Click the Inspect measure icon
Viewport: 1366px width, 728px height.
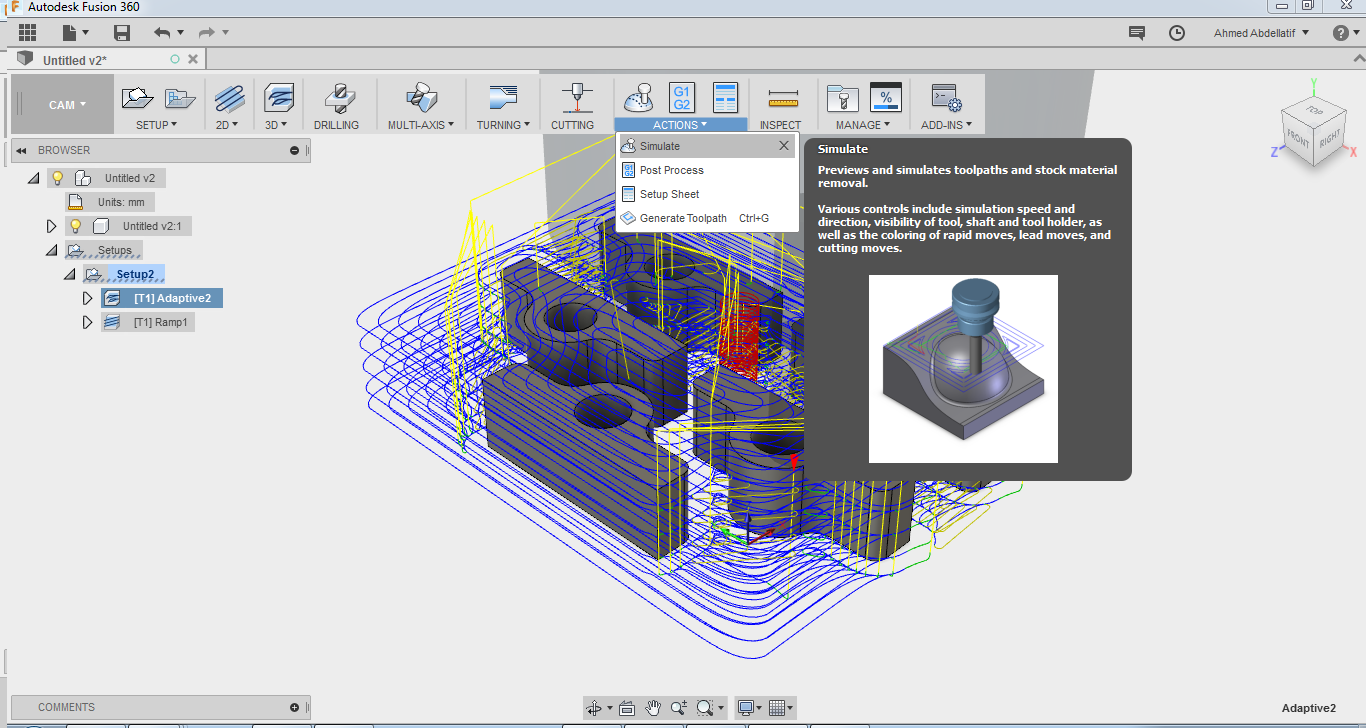[x=782, y=98]
